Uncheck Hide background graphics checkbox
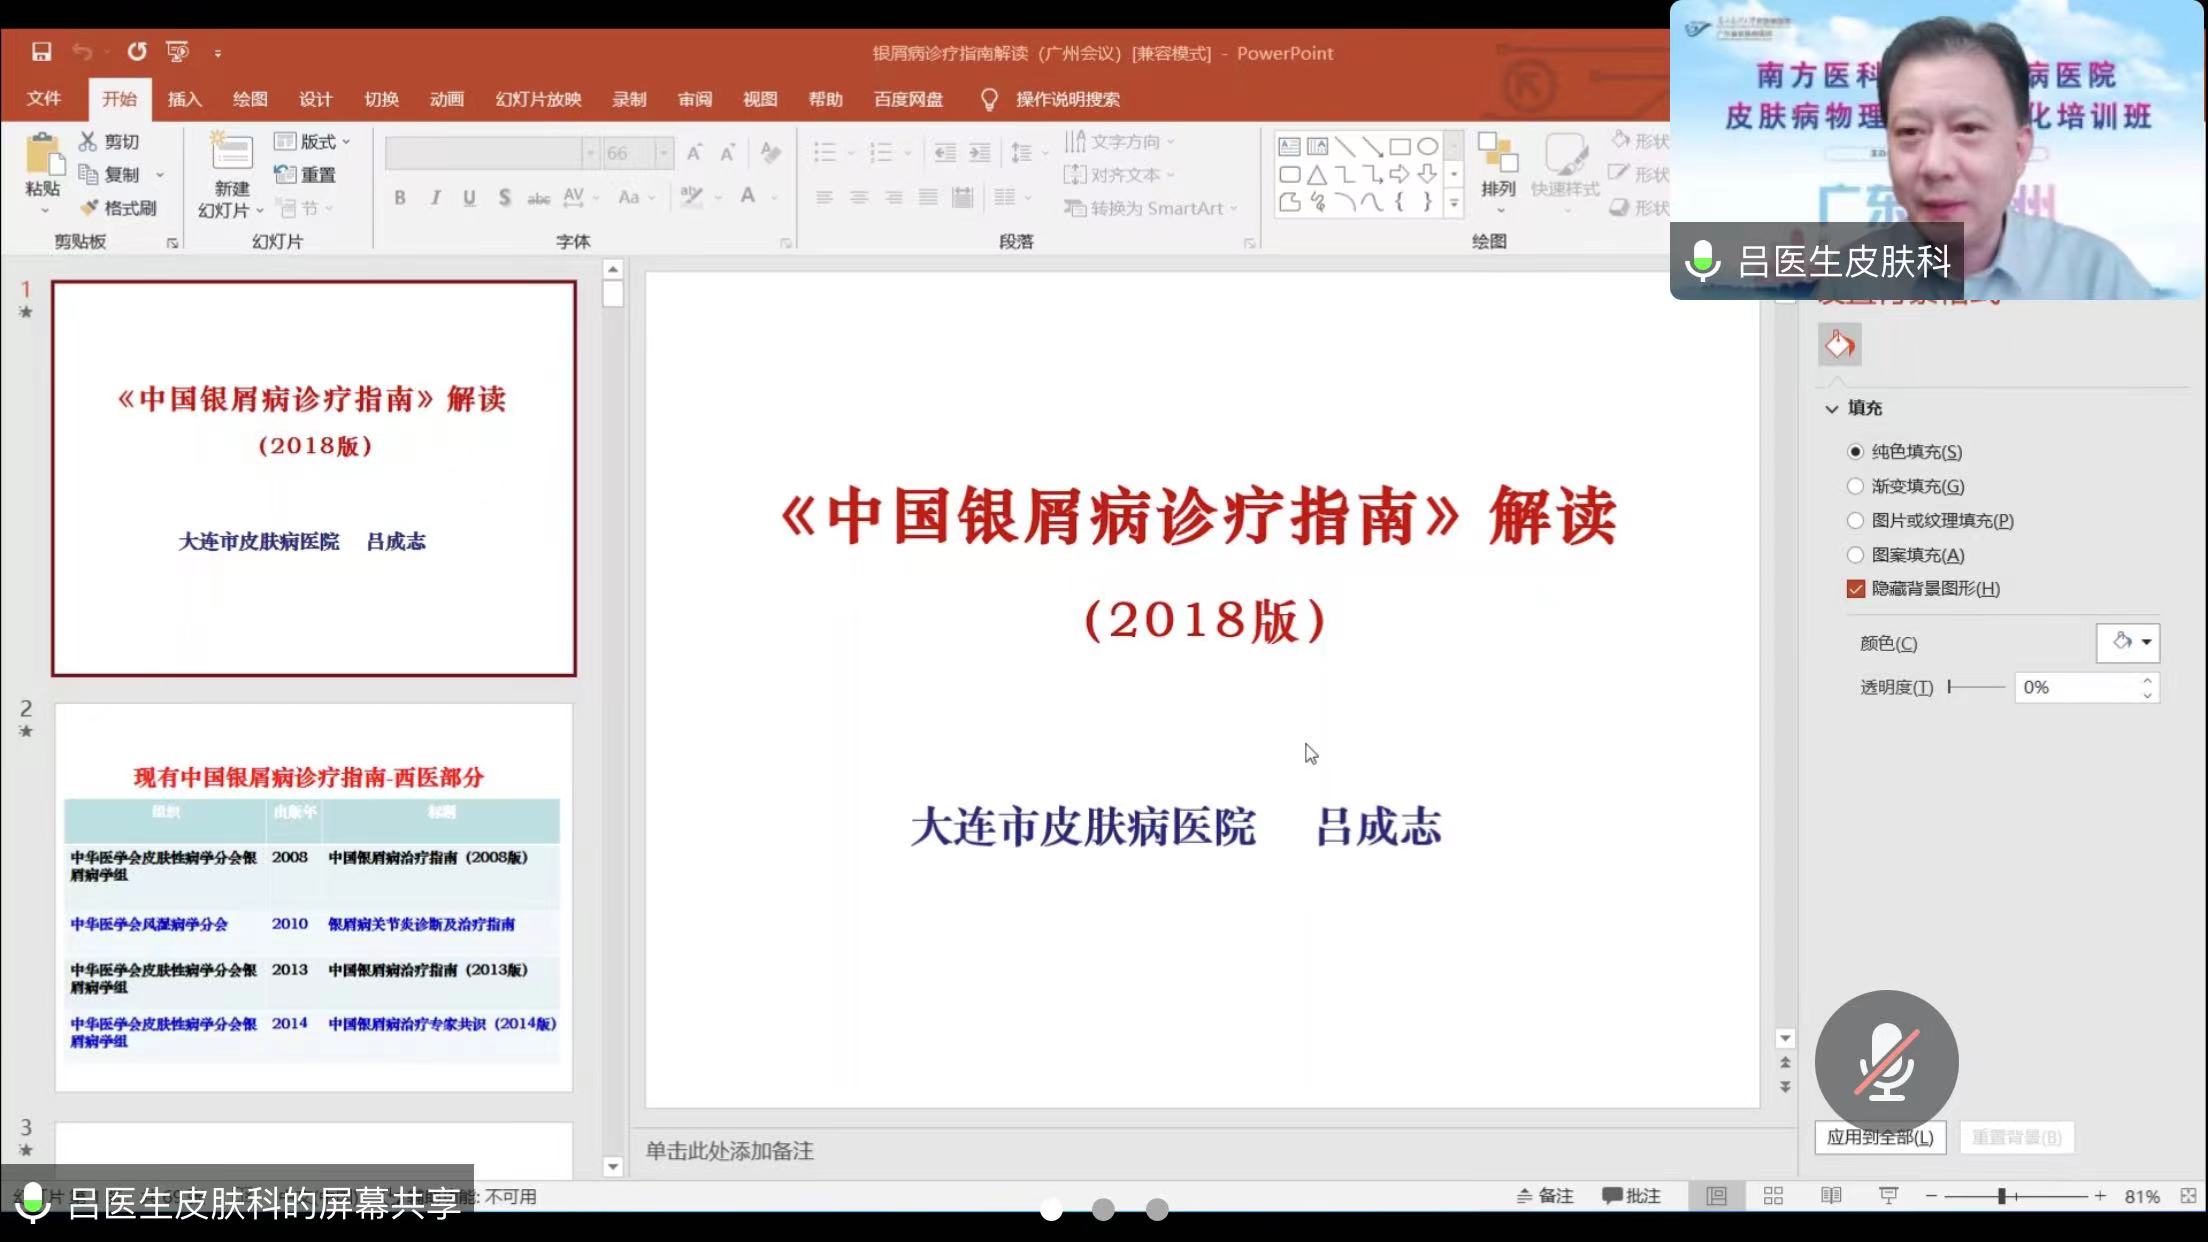This screenshot has height=1242, width=2208. pos(1856,589)
